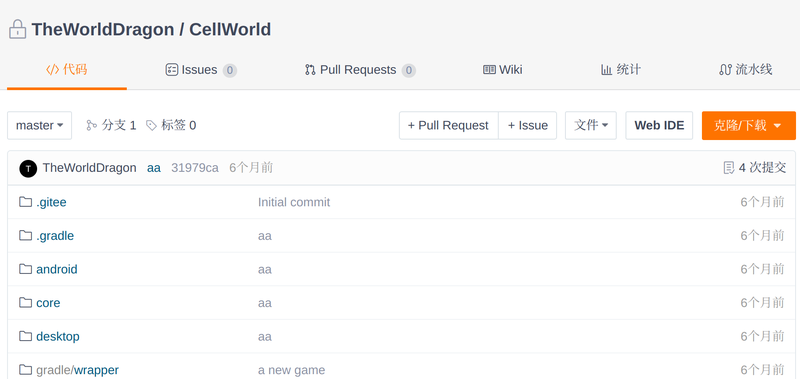
Task: Expand the 文件 dropdown
Action: click(x=591, y=125)
